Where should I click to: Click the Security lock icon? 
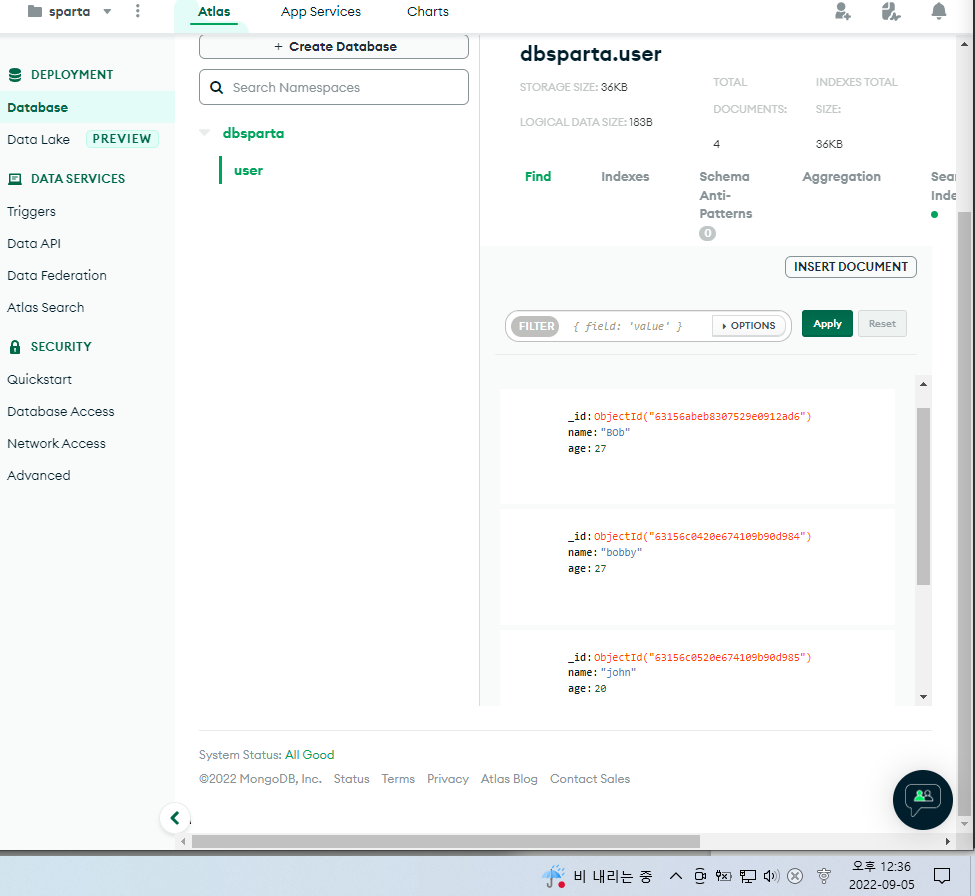tap(15, 347)
